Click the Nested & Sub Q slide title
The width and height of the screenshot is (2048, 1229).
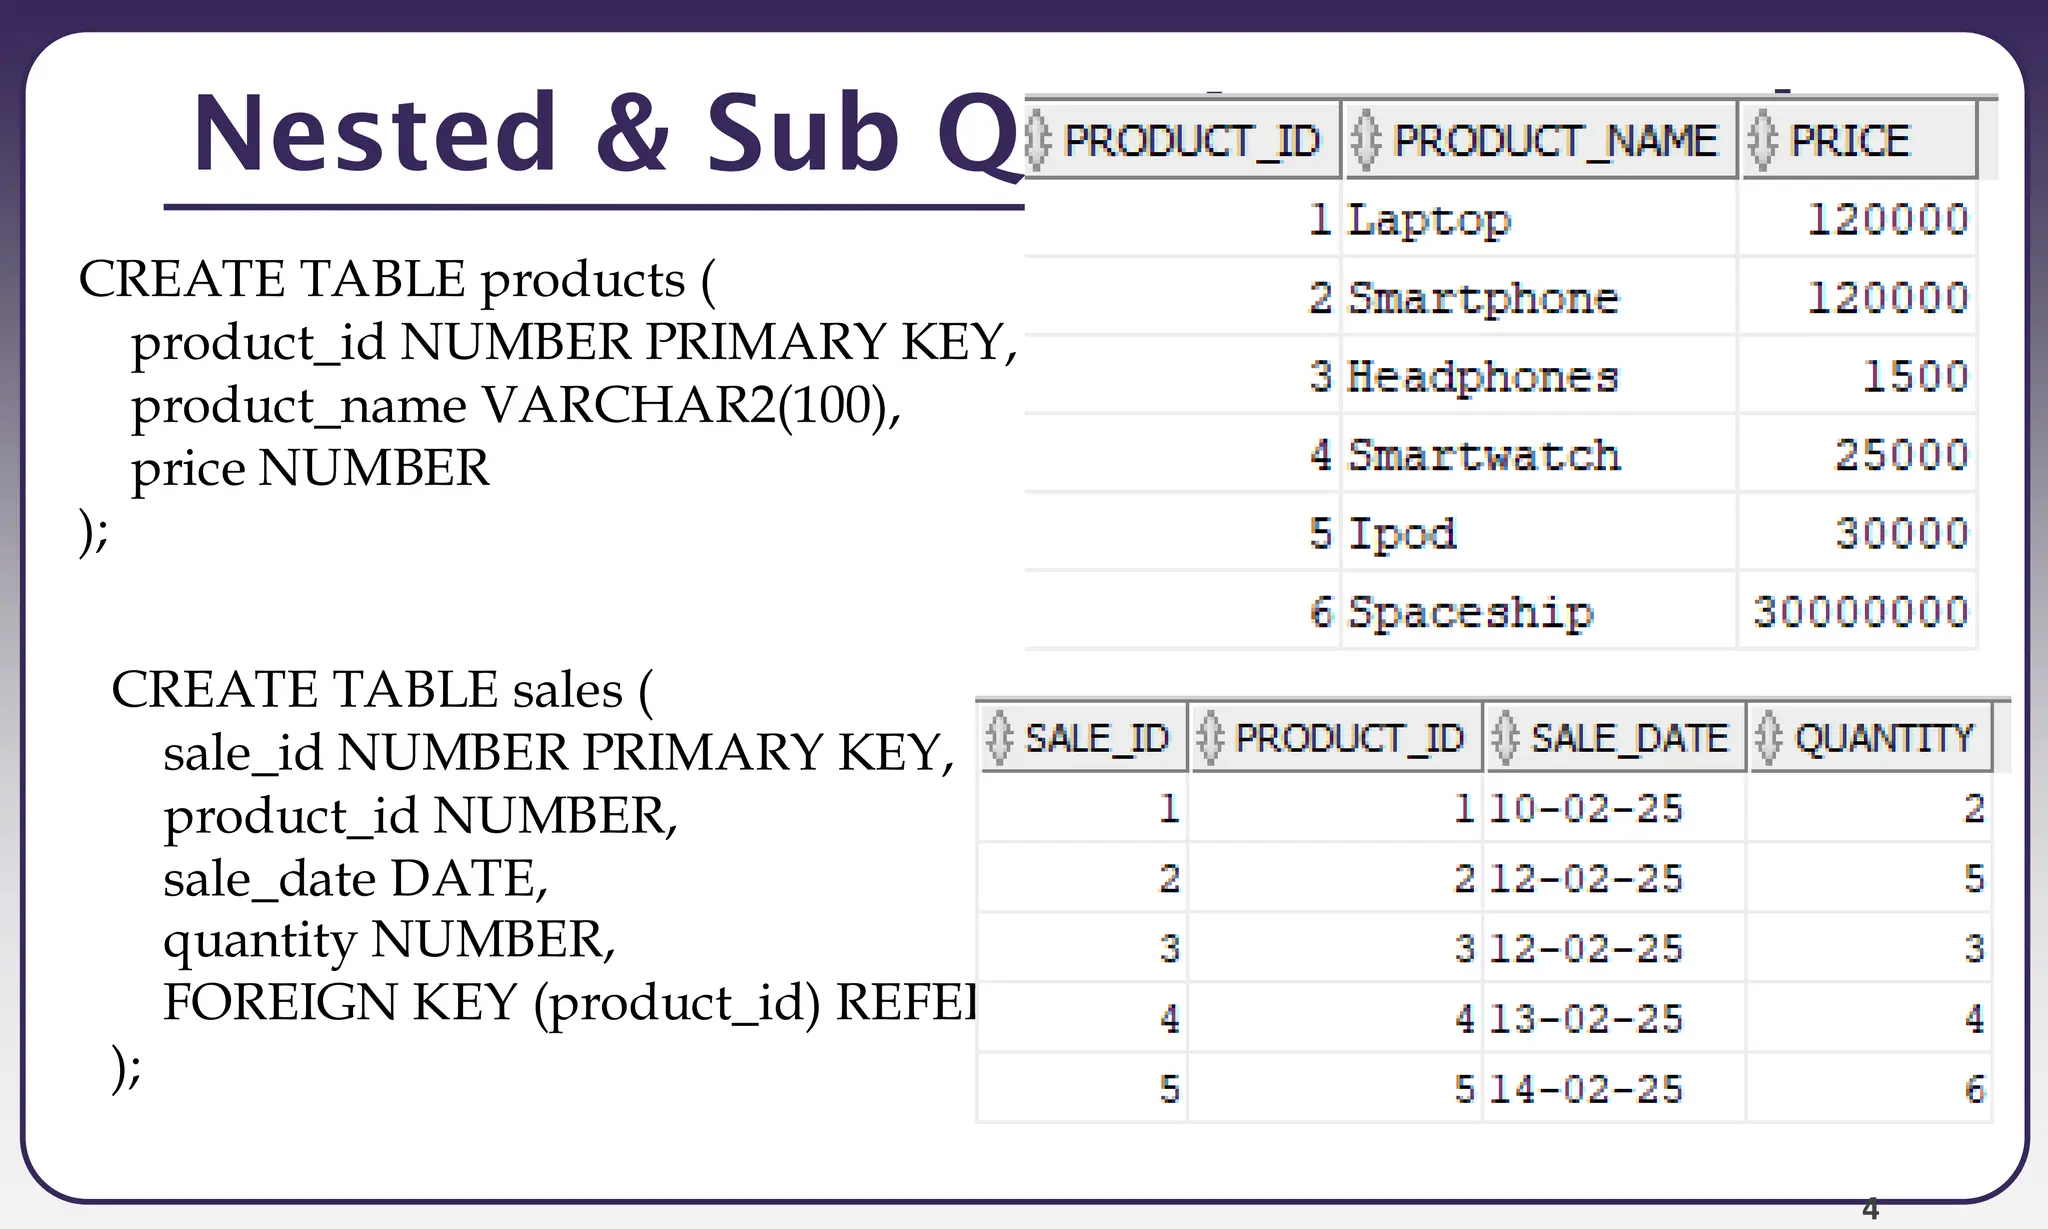click(606, 134)
